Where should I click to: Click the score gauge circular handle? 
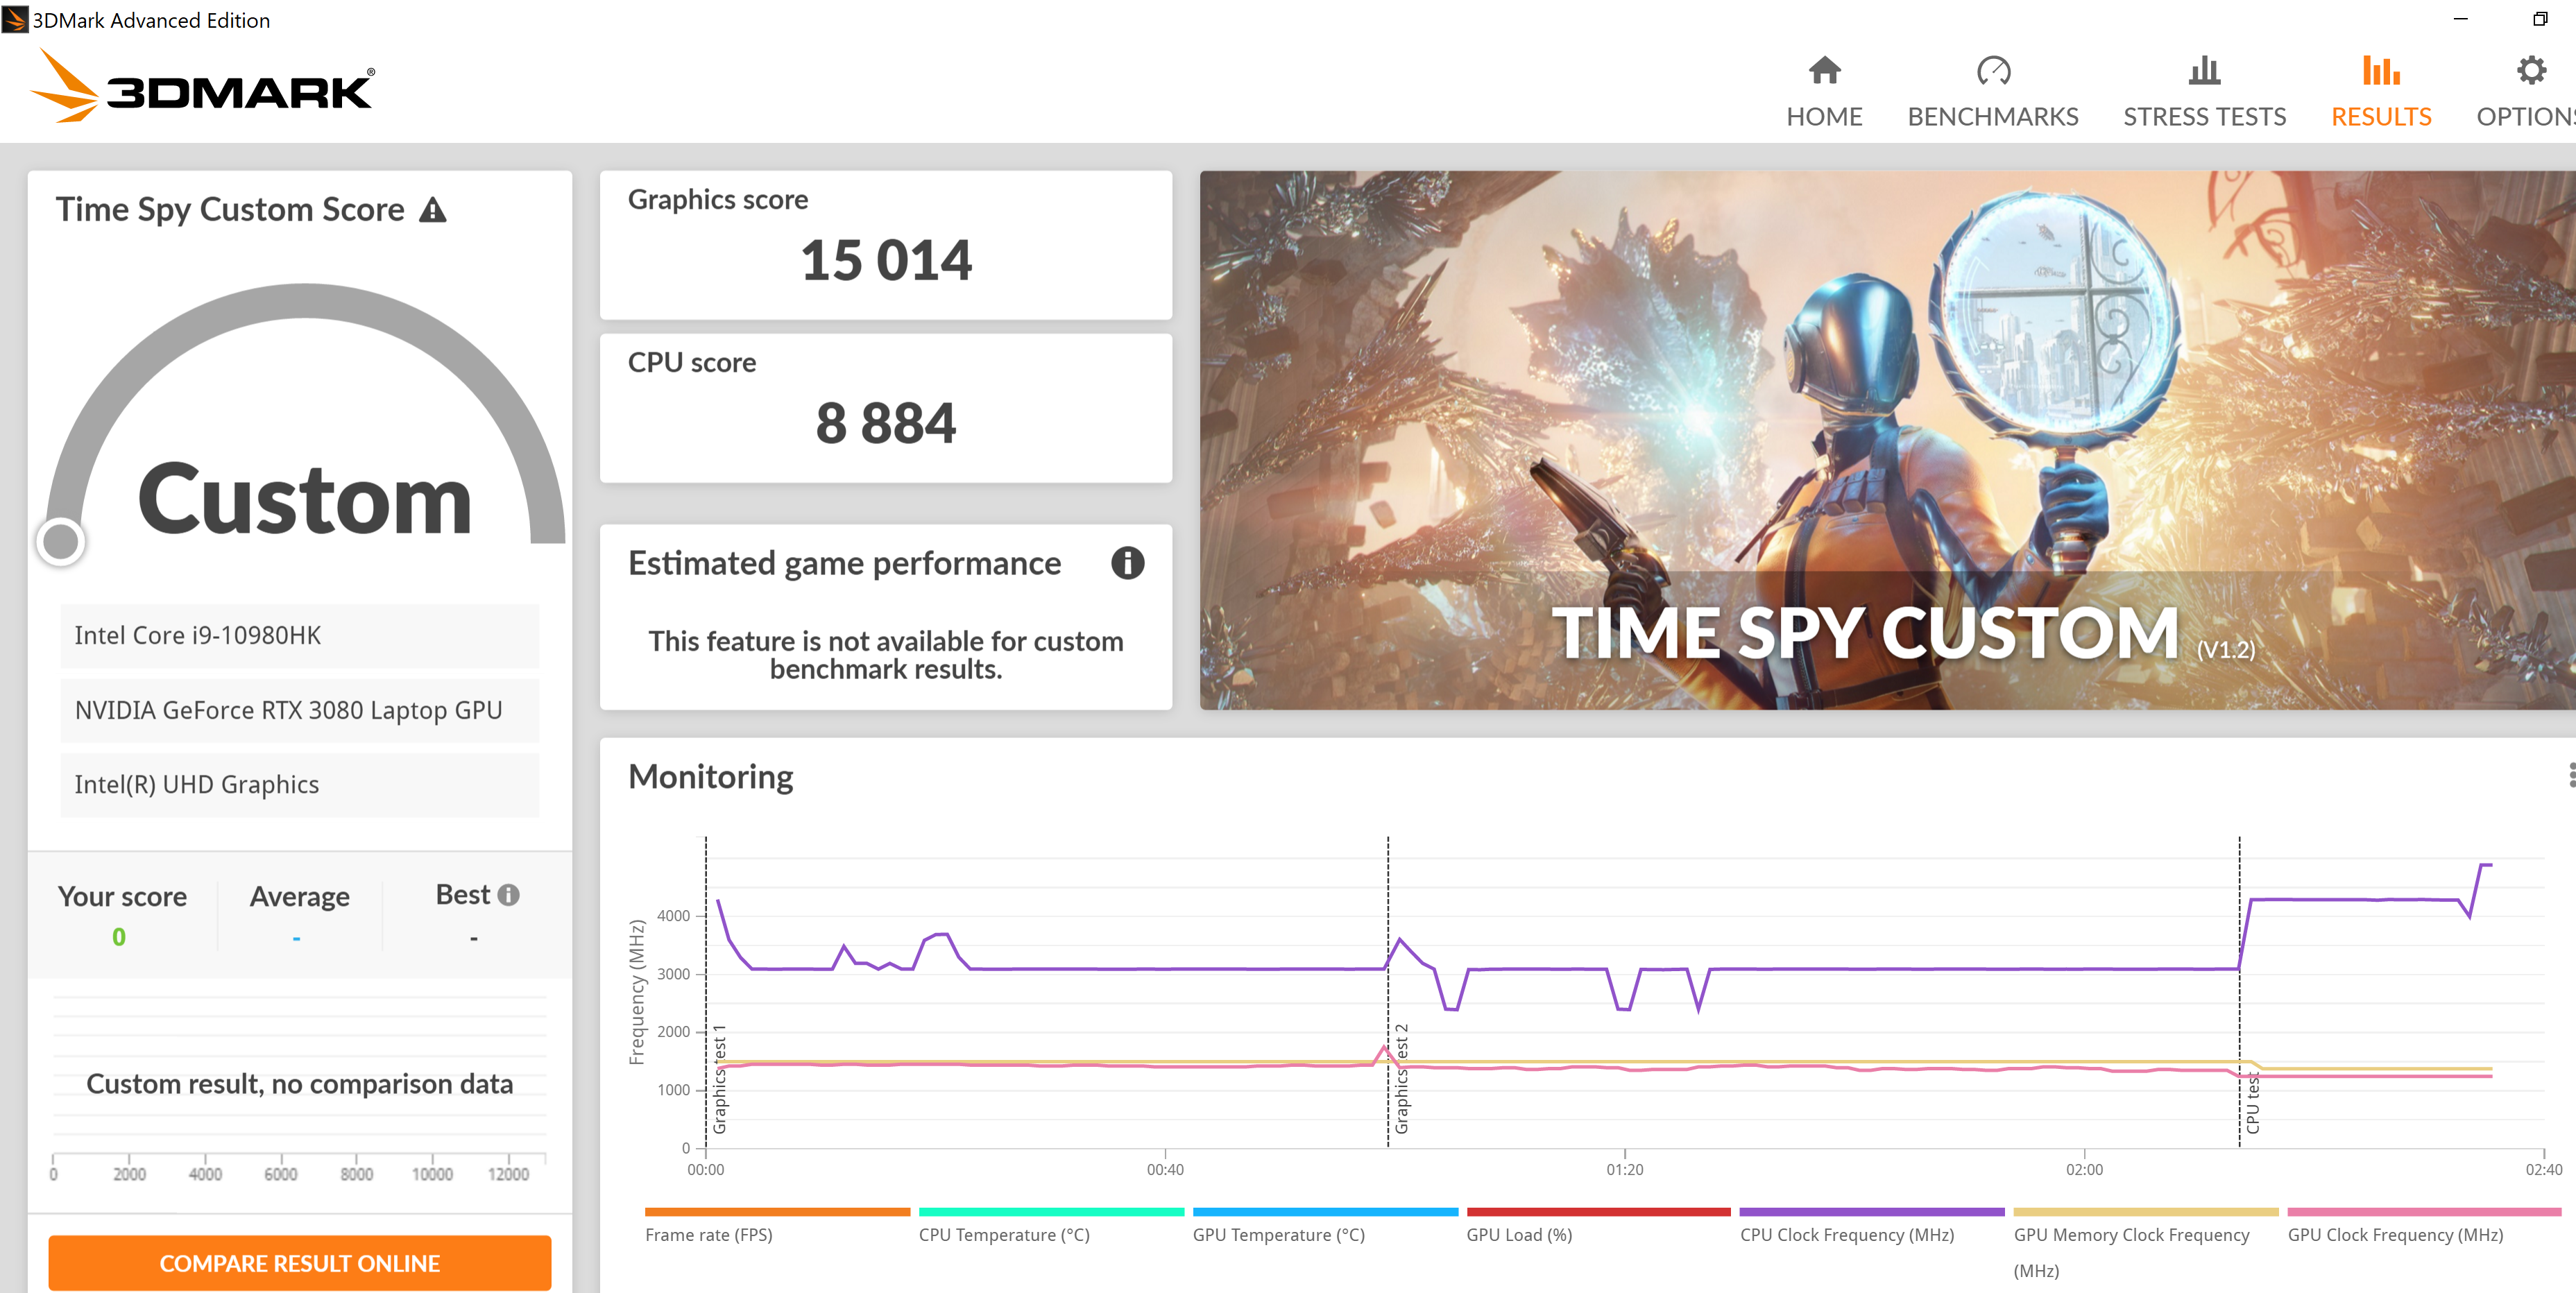point(61,542)
